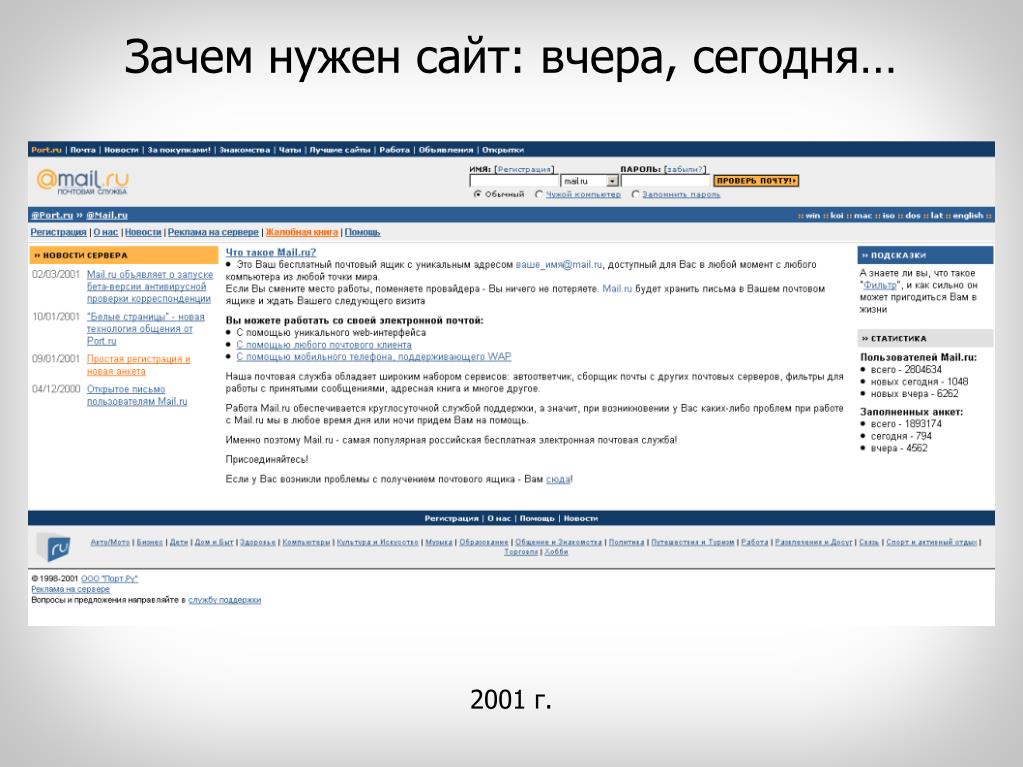Open news 'Простая регистрация и новая анкета'
Image resolution: width=1023 pixels, height=767 pixels.
(138, 365)
